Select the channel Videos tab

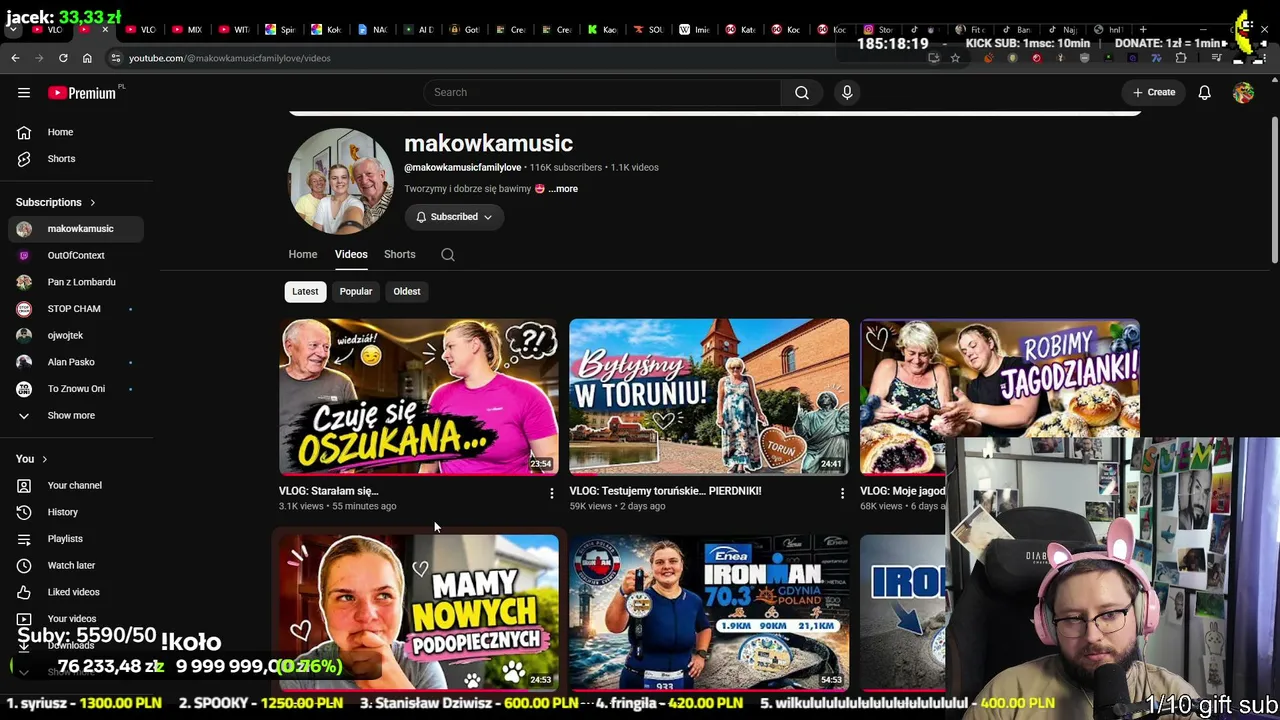click(351, 254)
